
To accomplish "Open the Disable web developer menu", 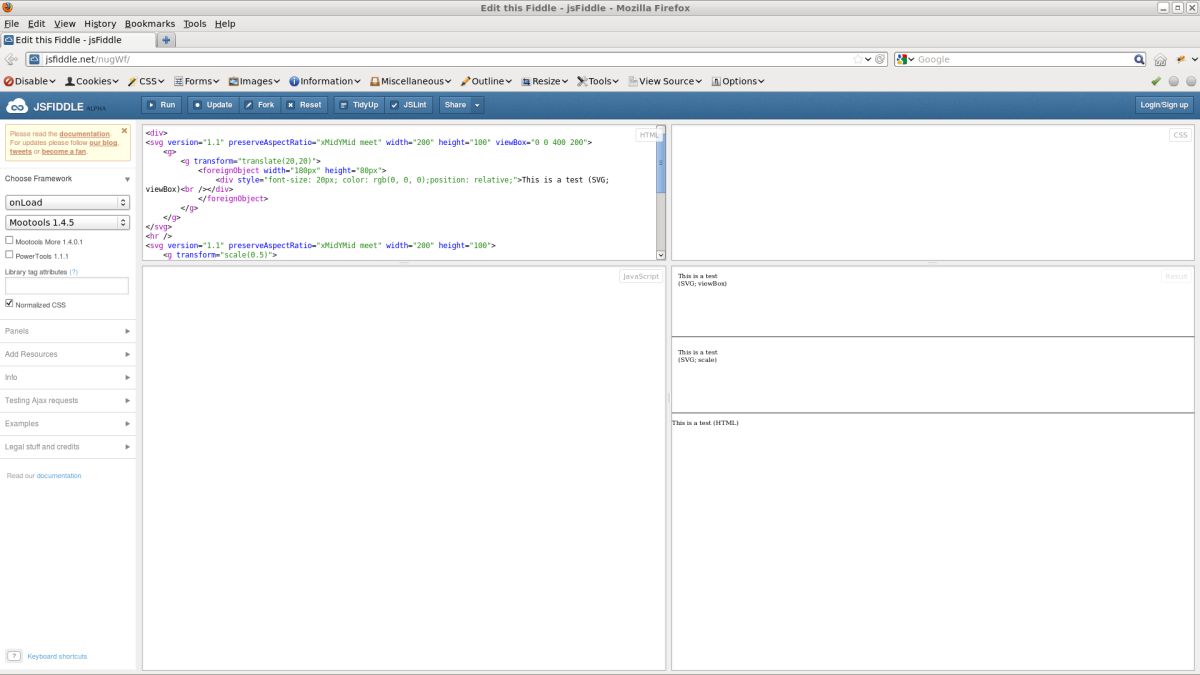I will tap(30, 81).
